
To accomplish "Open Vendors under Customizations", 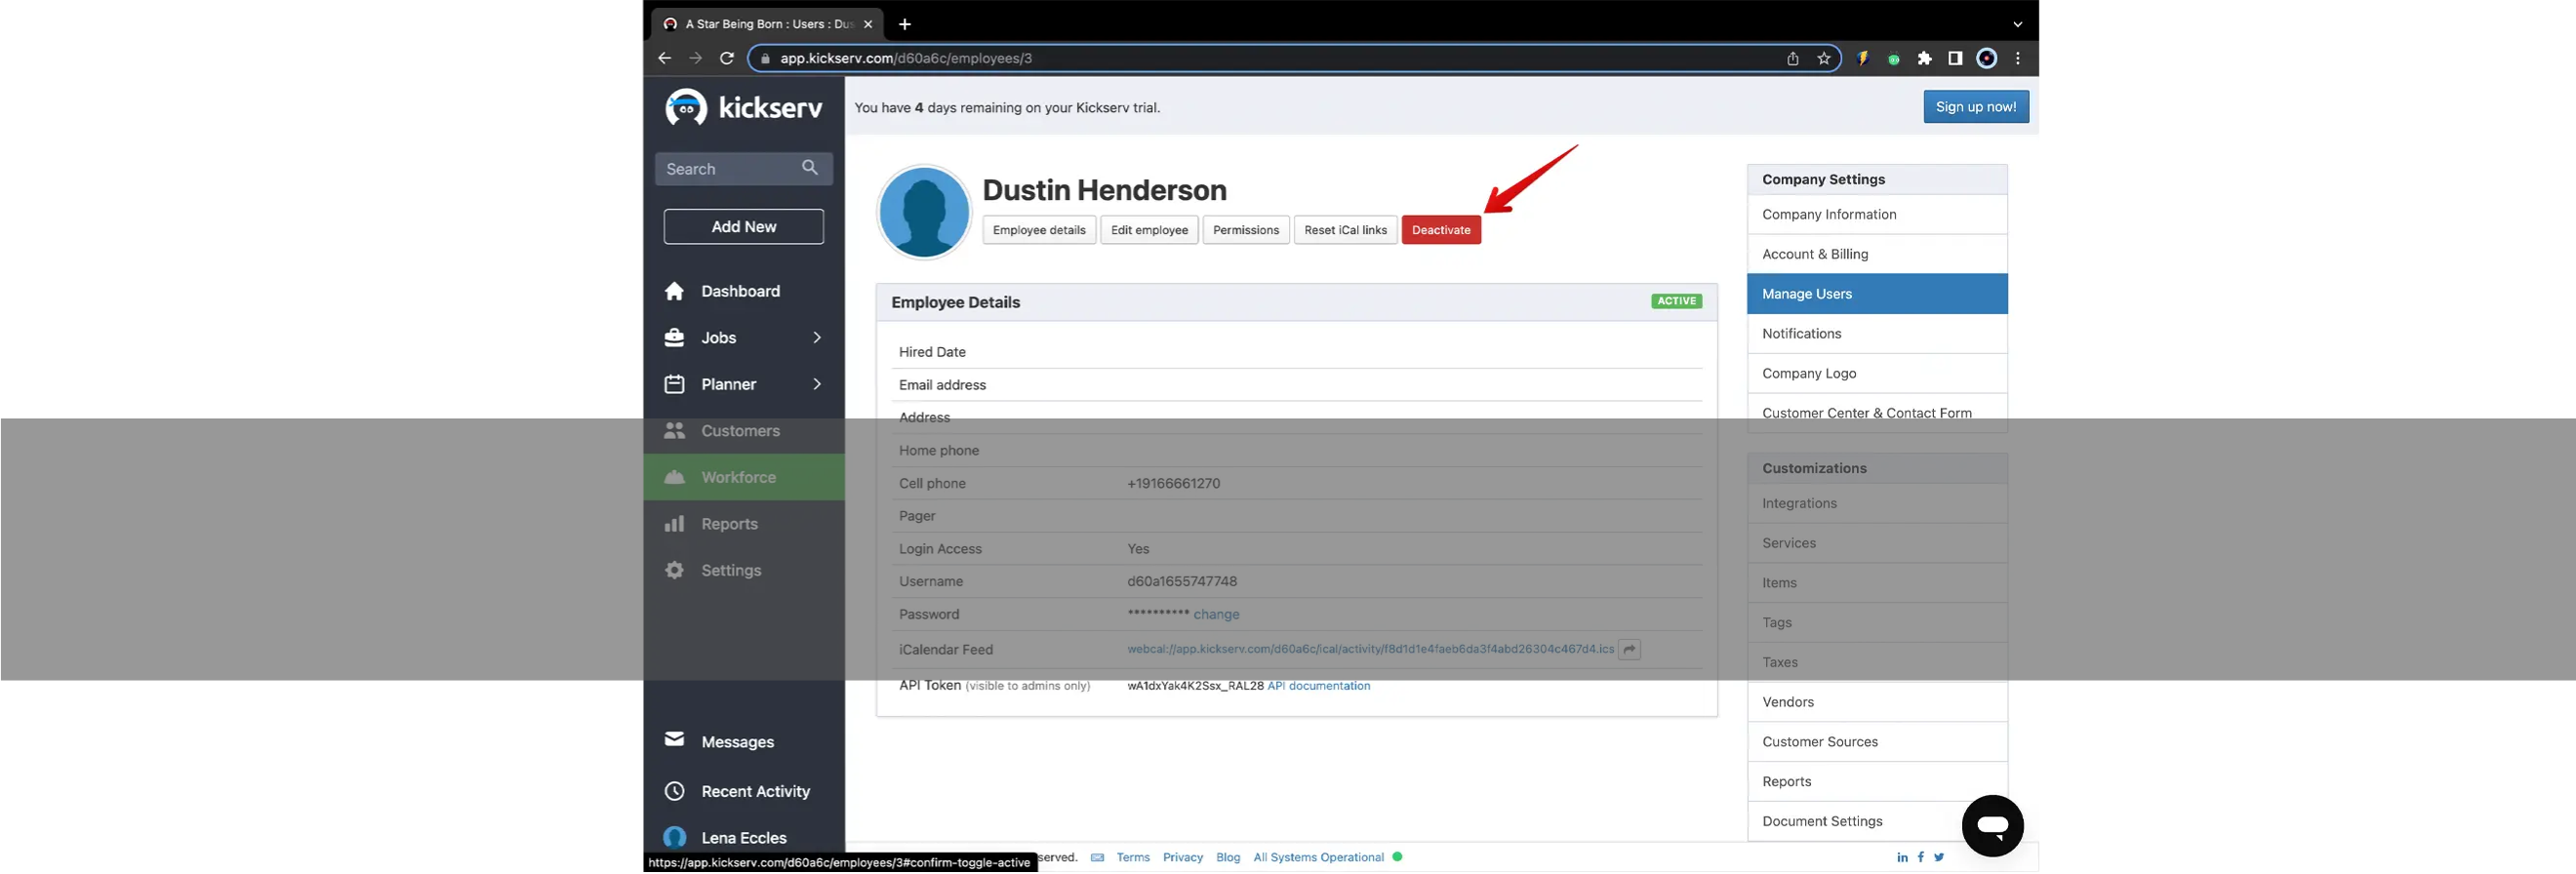I will pos(1877,703).
